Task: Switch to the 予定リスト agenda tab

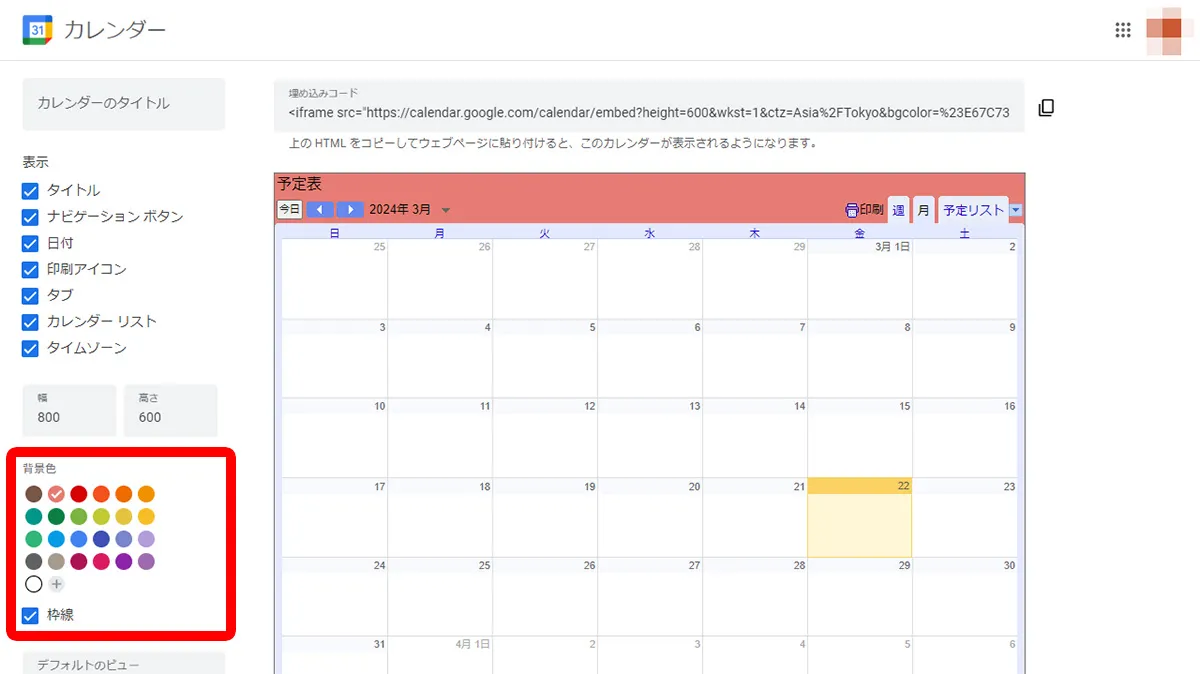Action: (x=973, y=210)
